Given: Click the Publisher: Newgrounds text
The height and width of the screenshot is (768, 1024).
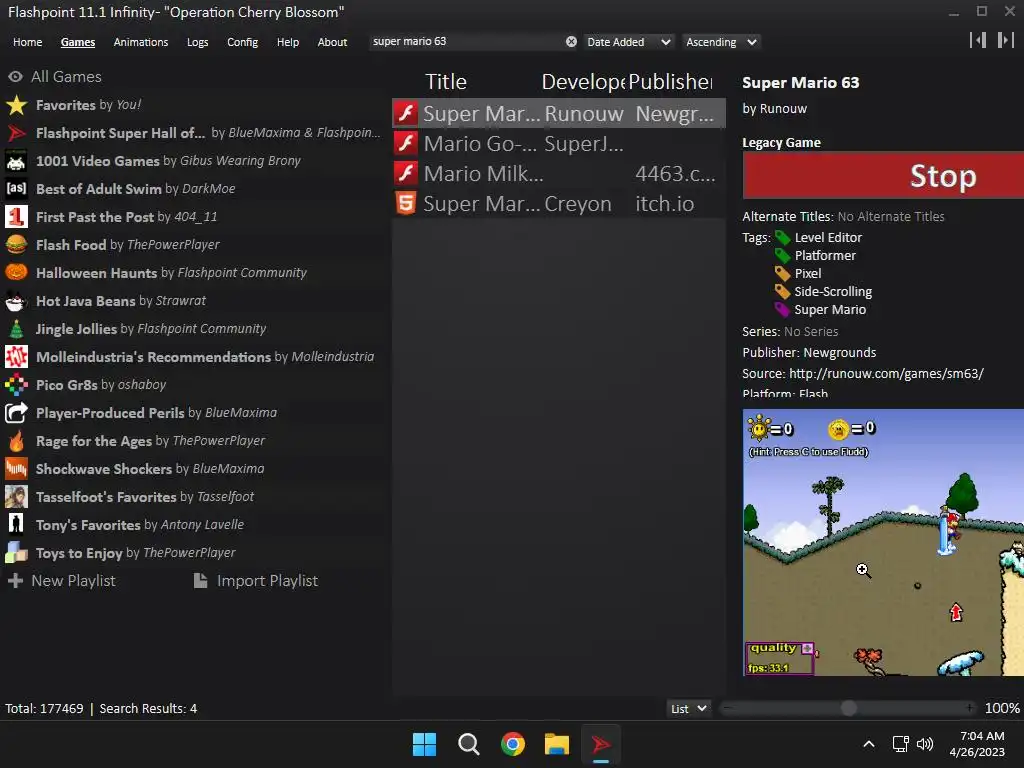Looking at the screenshot, I should click(809, 353).
